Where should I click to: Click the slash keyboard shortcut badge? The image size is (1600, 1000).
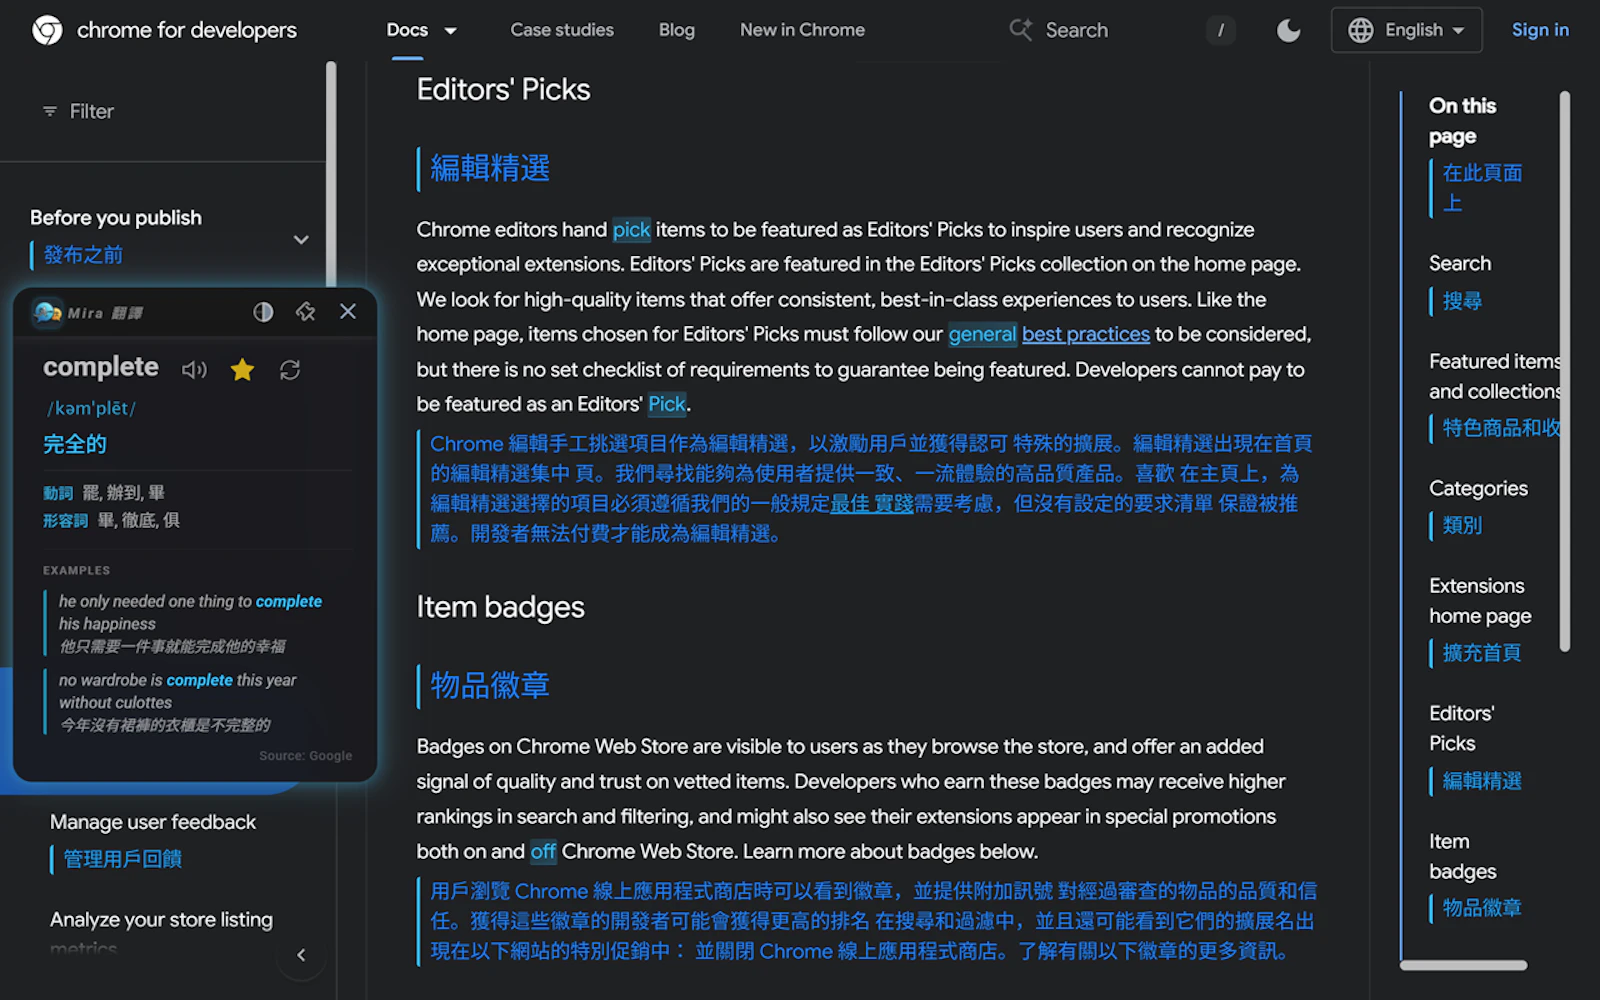(x=1220, y=30)
